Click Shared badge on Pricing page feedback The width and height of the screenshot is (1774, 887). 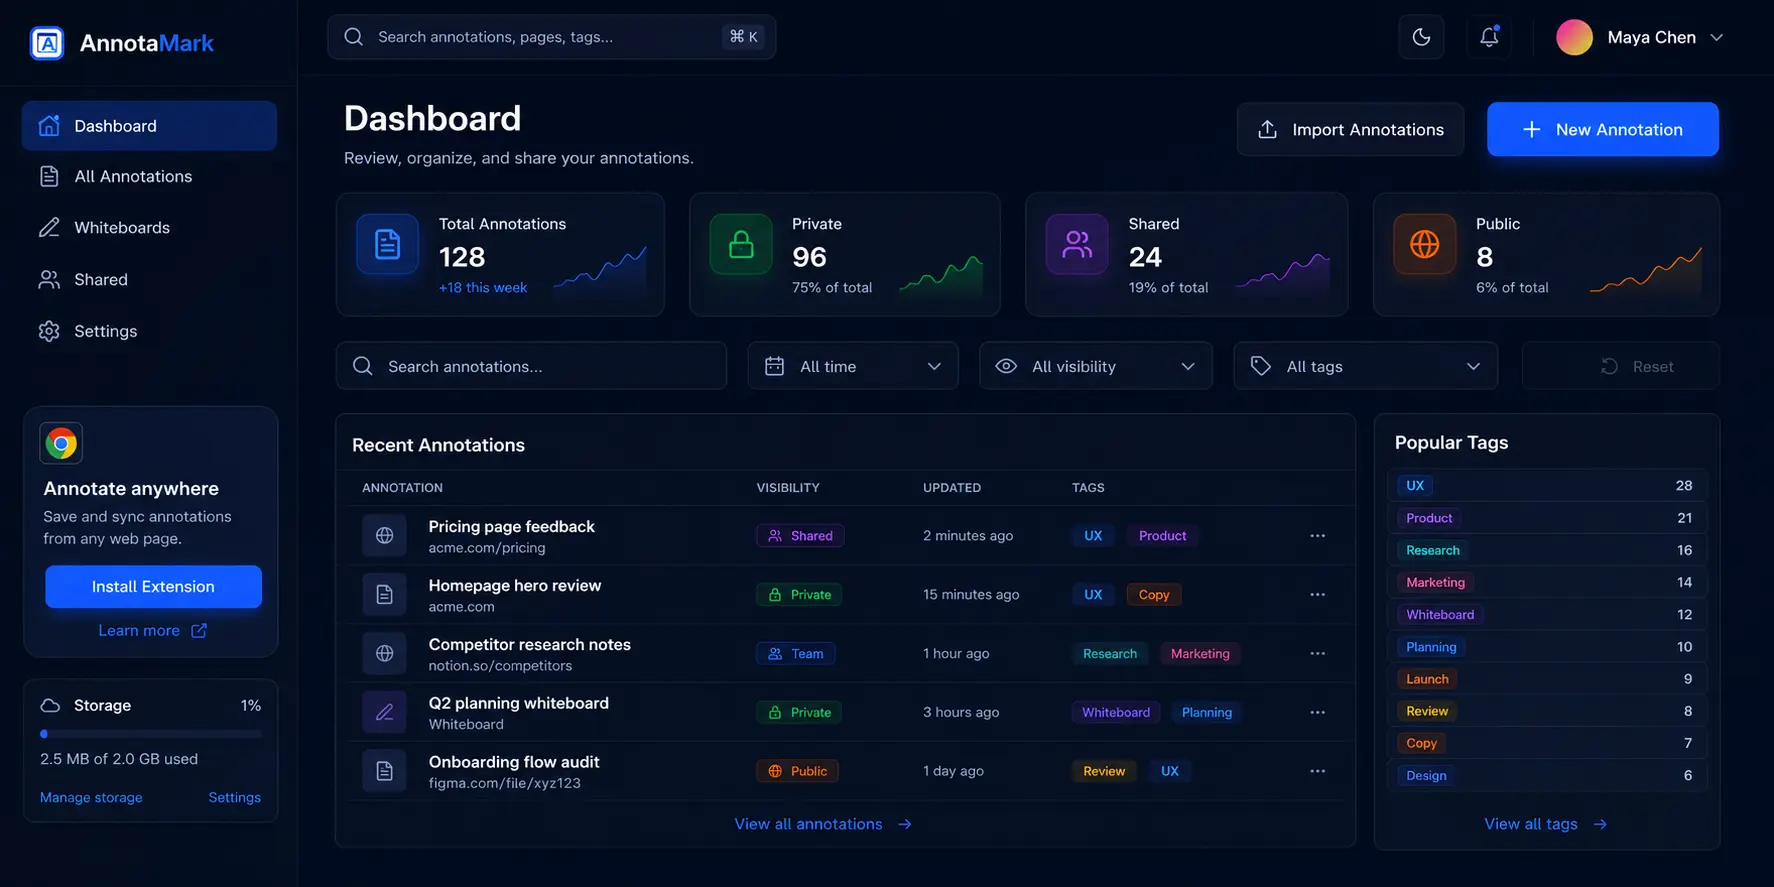(x=800, y=536)
